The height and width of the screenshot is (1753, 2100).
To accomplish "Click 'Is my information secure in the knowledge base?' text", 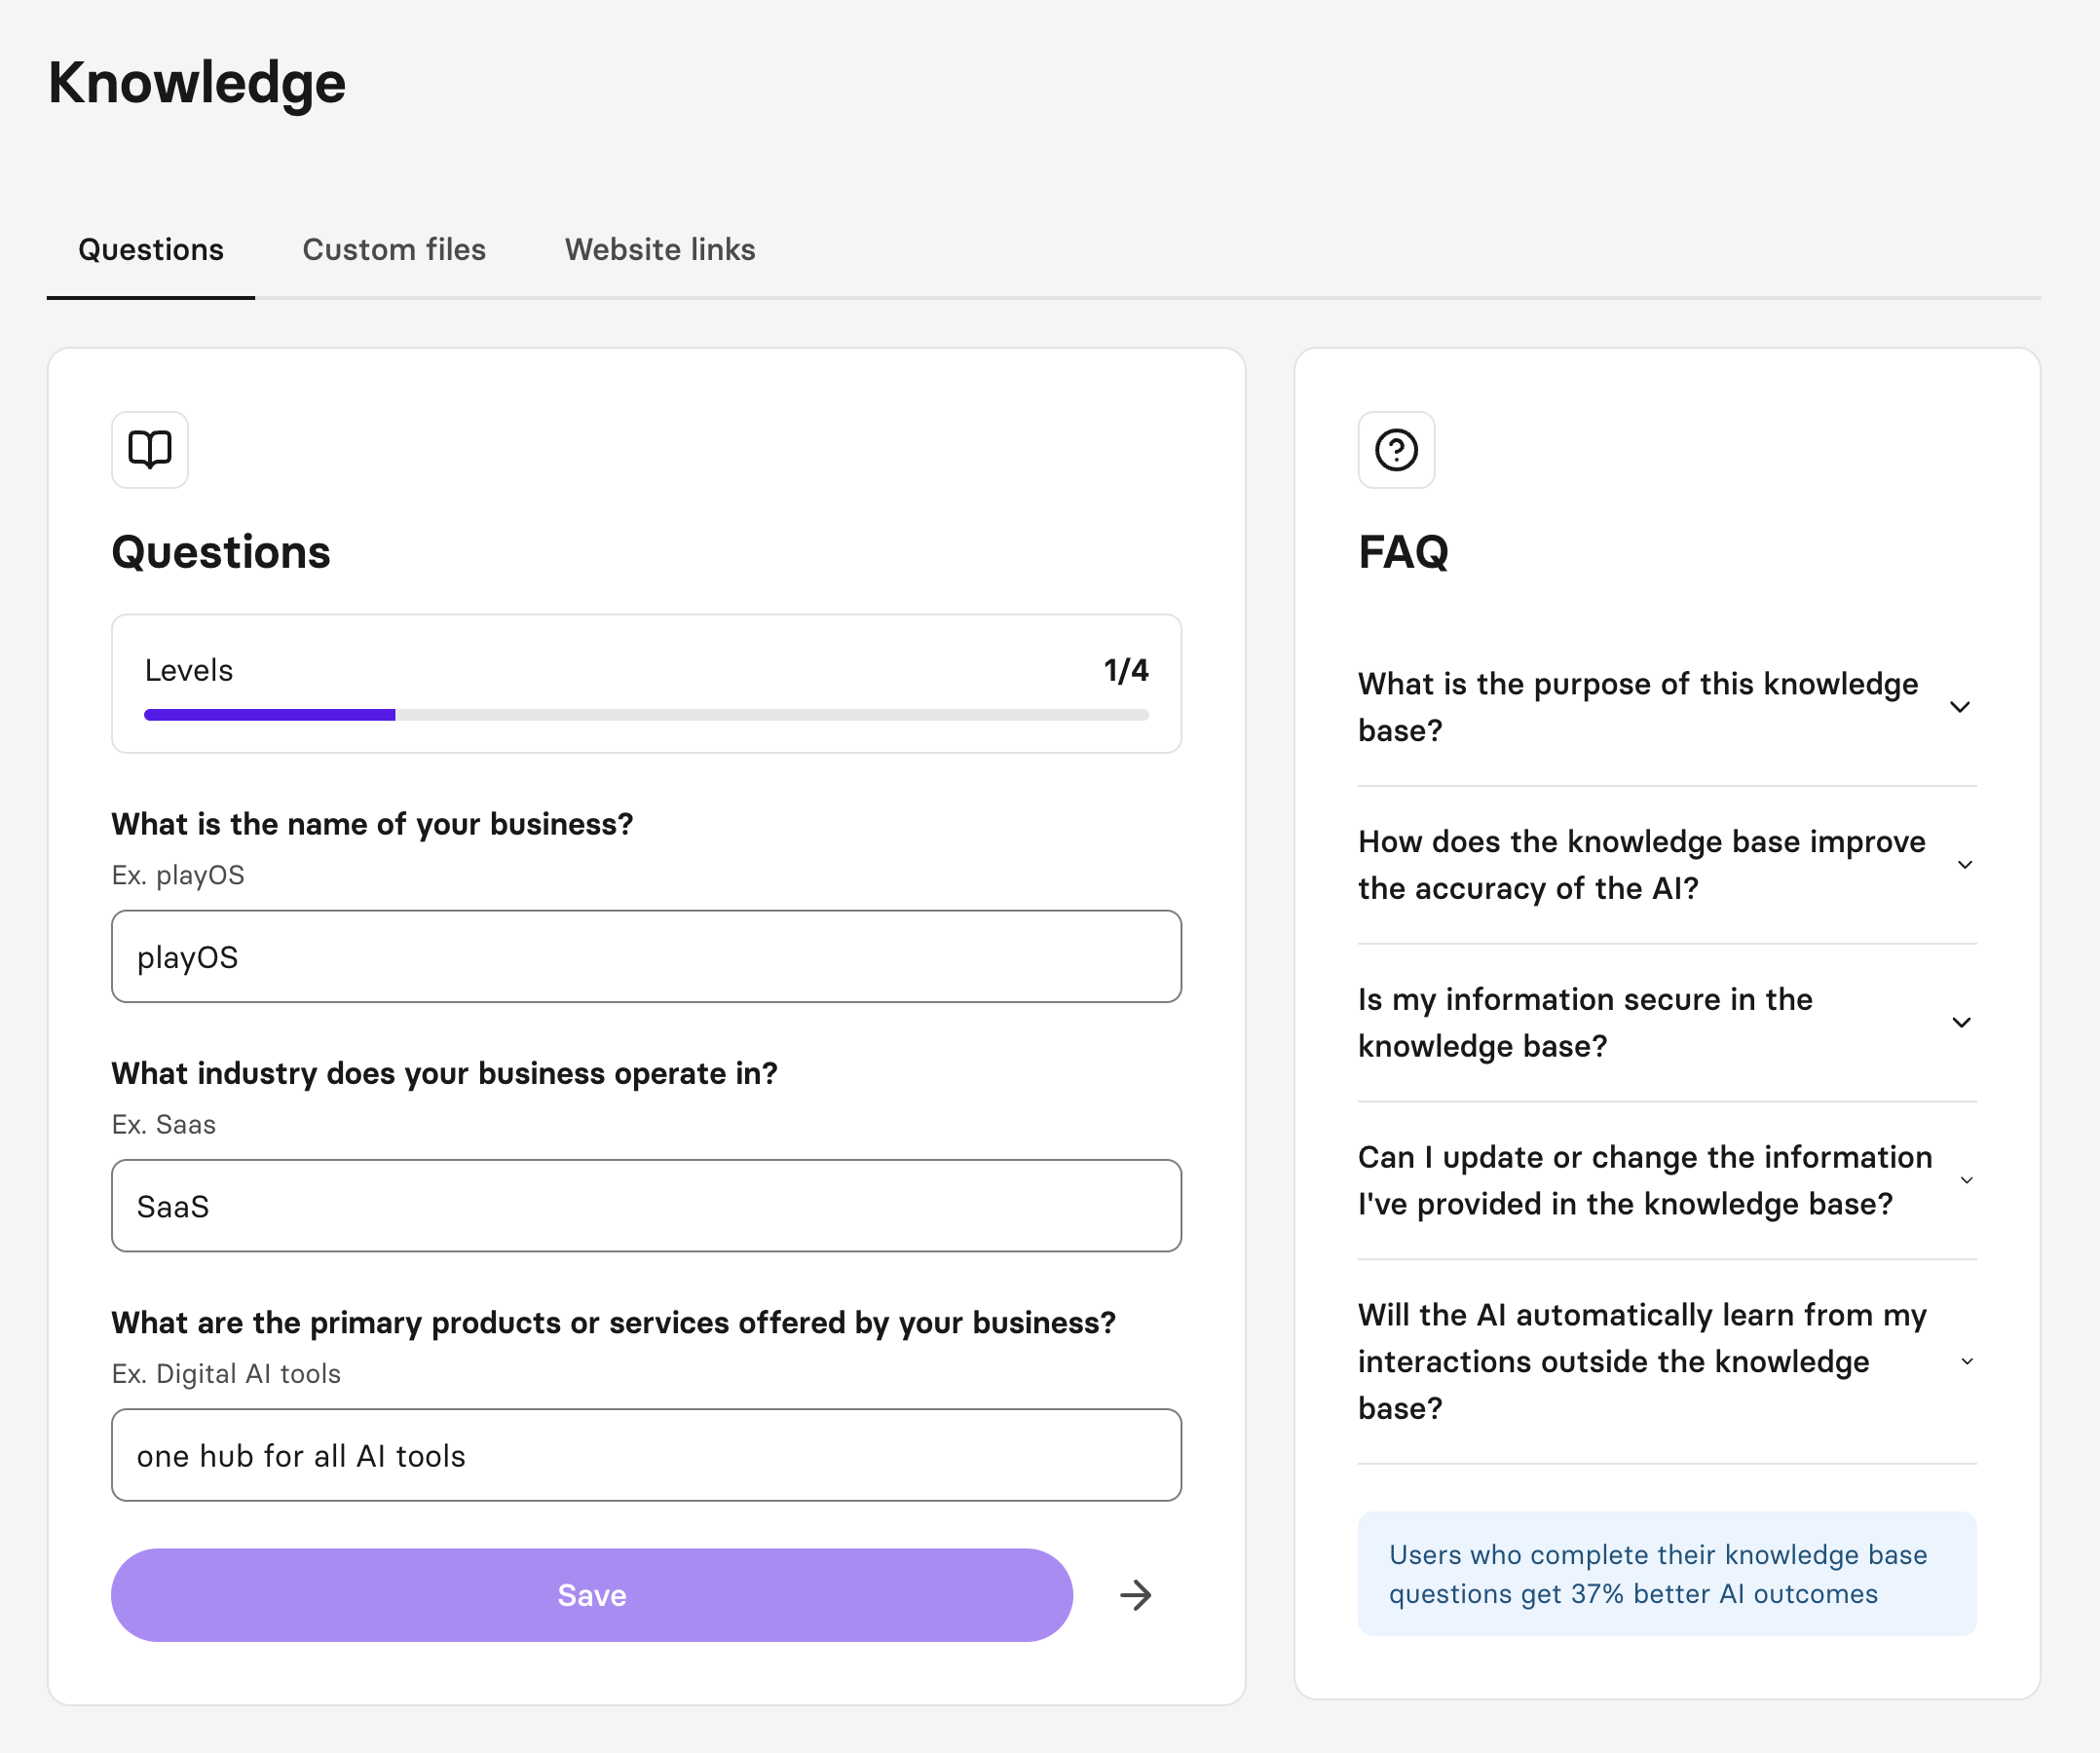I will 1585,1022.
